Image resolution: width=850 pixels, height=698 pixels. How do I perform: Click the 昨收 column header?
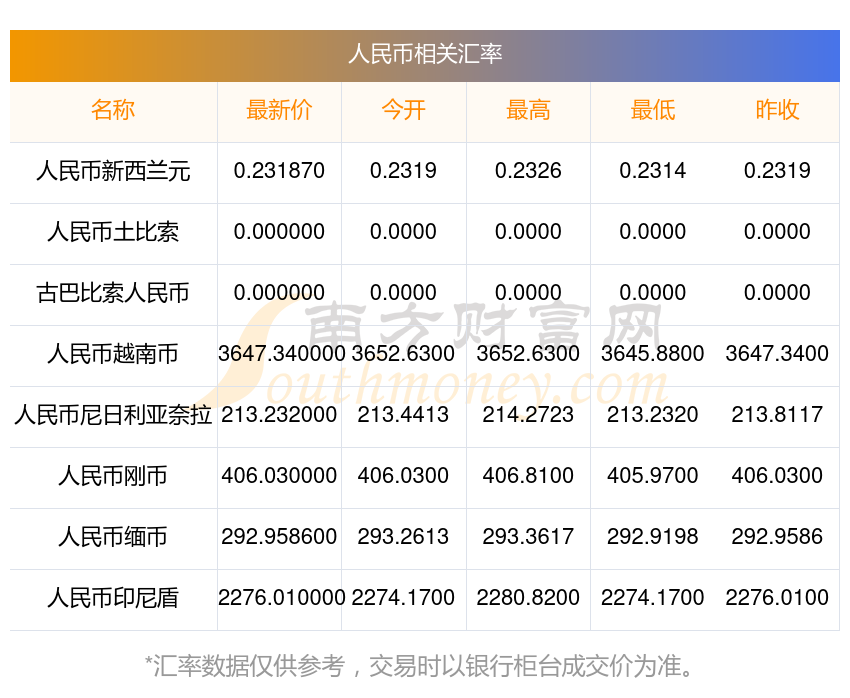(x=777, y=110)
